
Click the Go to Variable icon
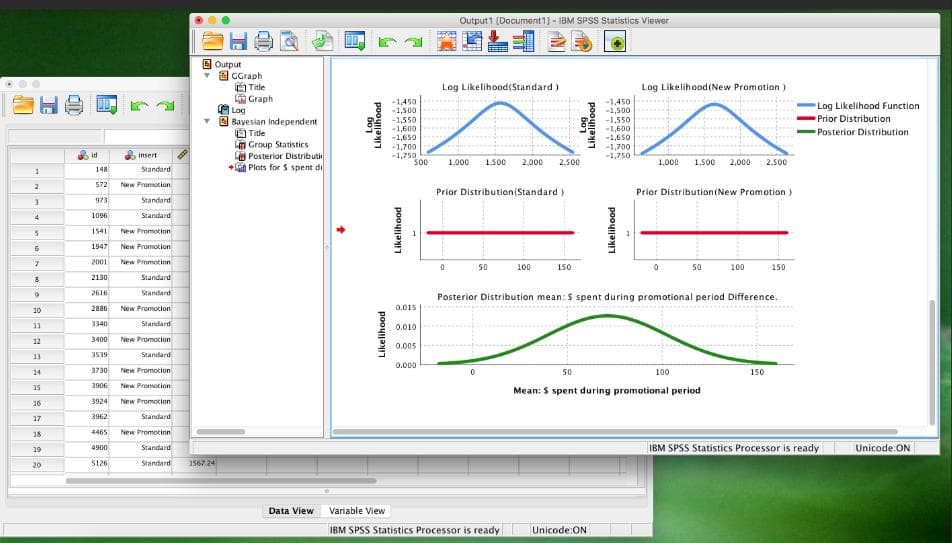pos(497,41)
